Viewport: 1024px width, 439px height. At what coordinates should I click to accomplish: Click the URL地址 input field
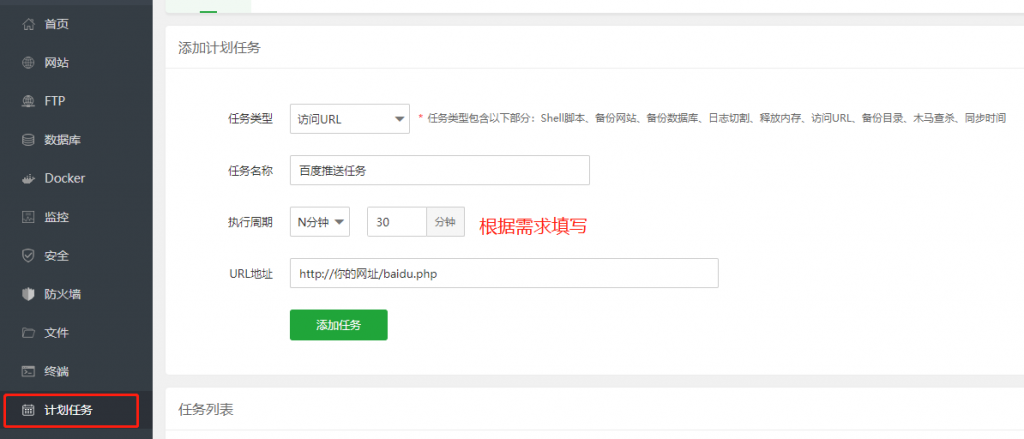pos(503,274)
